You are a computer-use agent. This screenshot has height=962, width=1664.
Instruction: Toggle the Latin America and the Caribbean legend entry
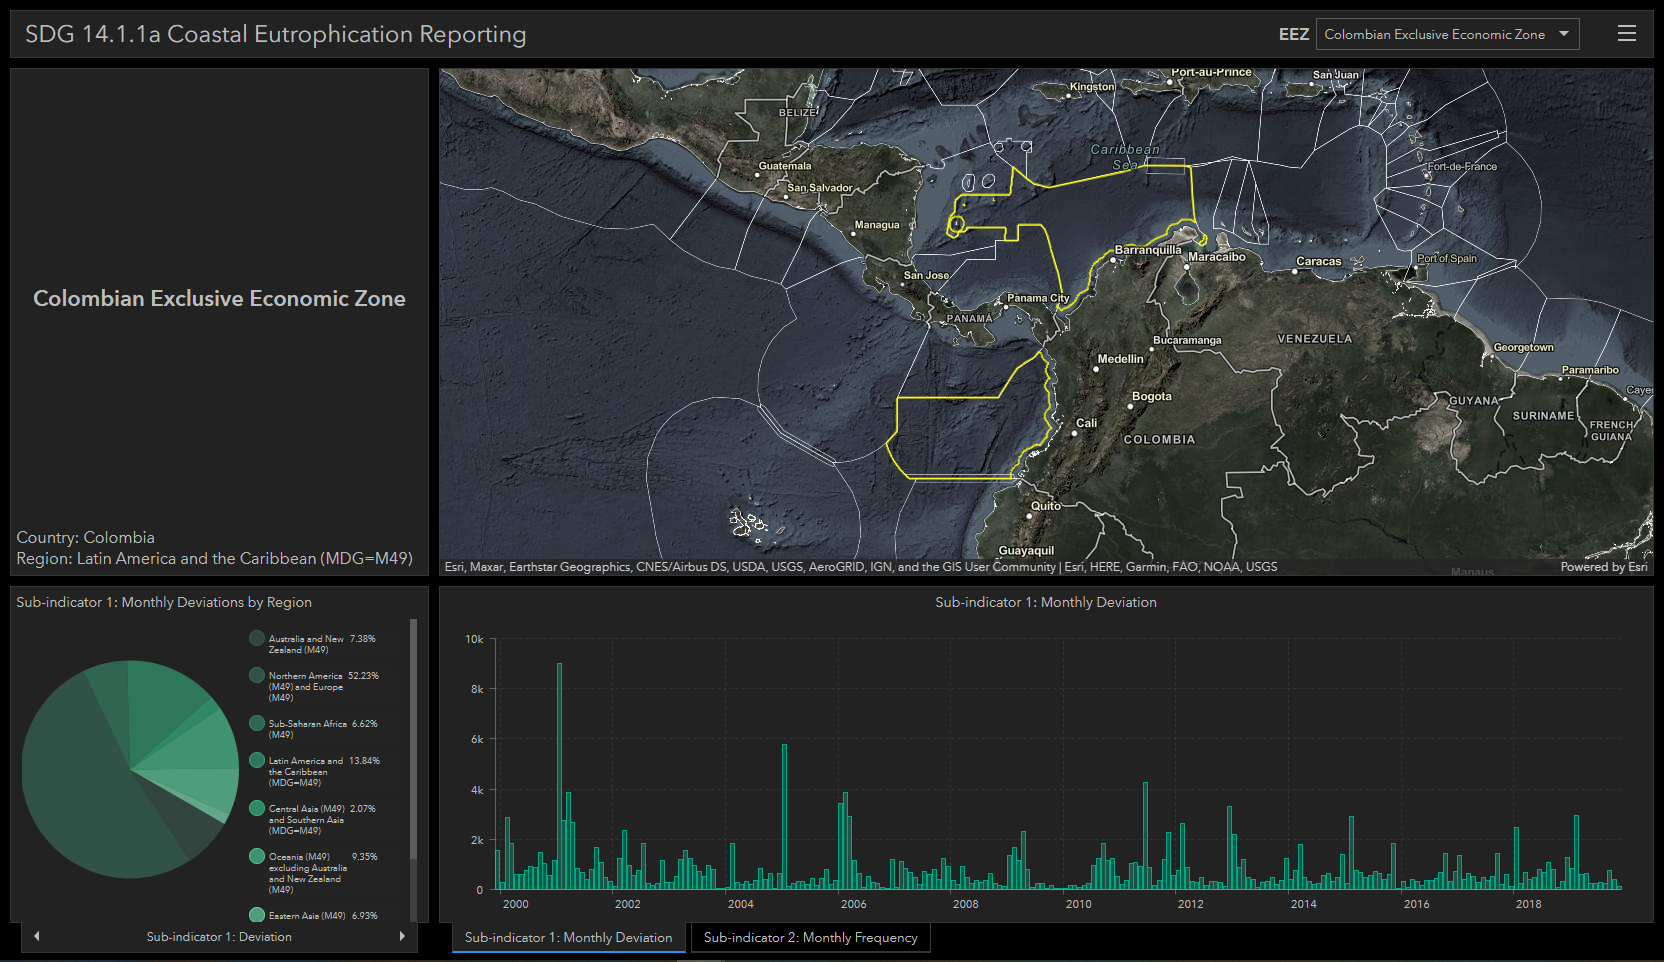tap(257, 760)
